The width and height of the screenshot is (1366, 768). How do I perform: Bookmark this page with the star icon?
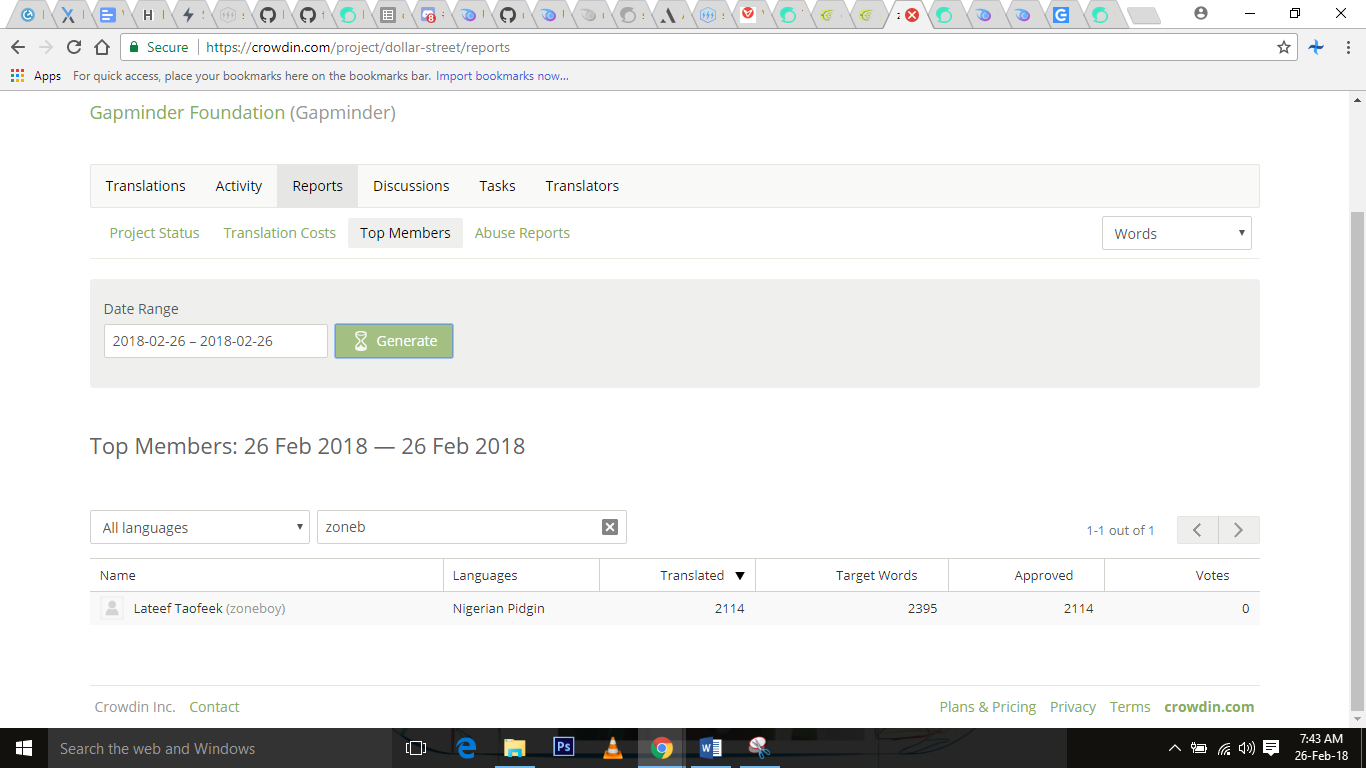(1284, 47)
